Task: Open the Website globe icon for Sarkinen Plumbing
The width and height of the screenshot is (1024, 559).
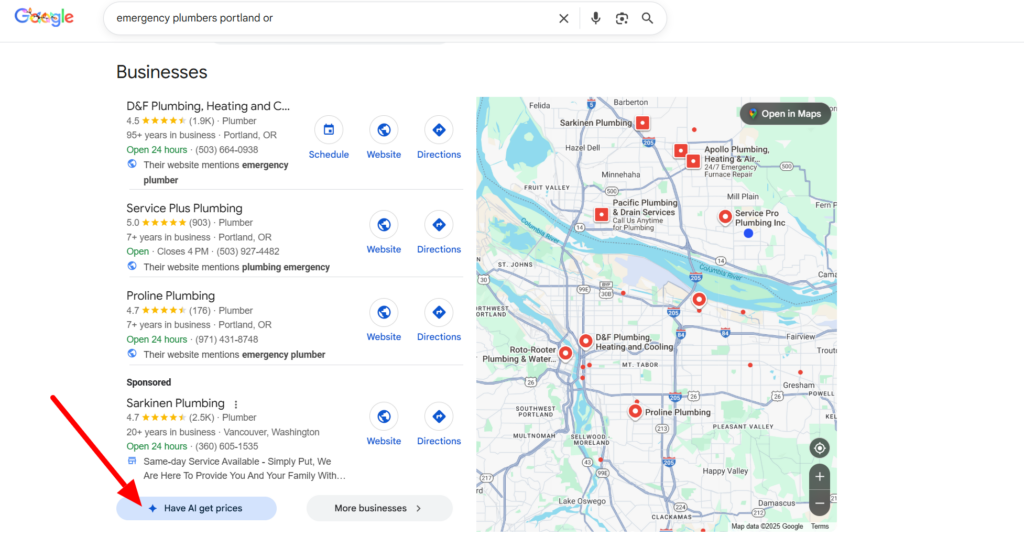Action: (384, 417)
